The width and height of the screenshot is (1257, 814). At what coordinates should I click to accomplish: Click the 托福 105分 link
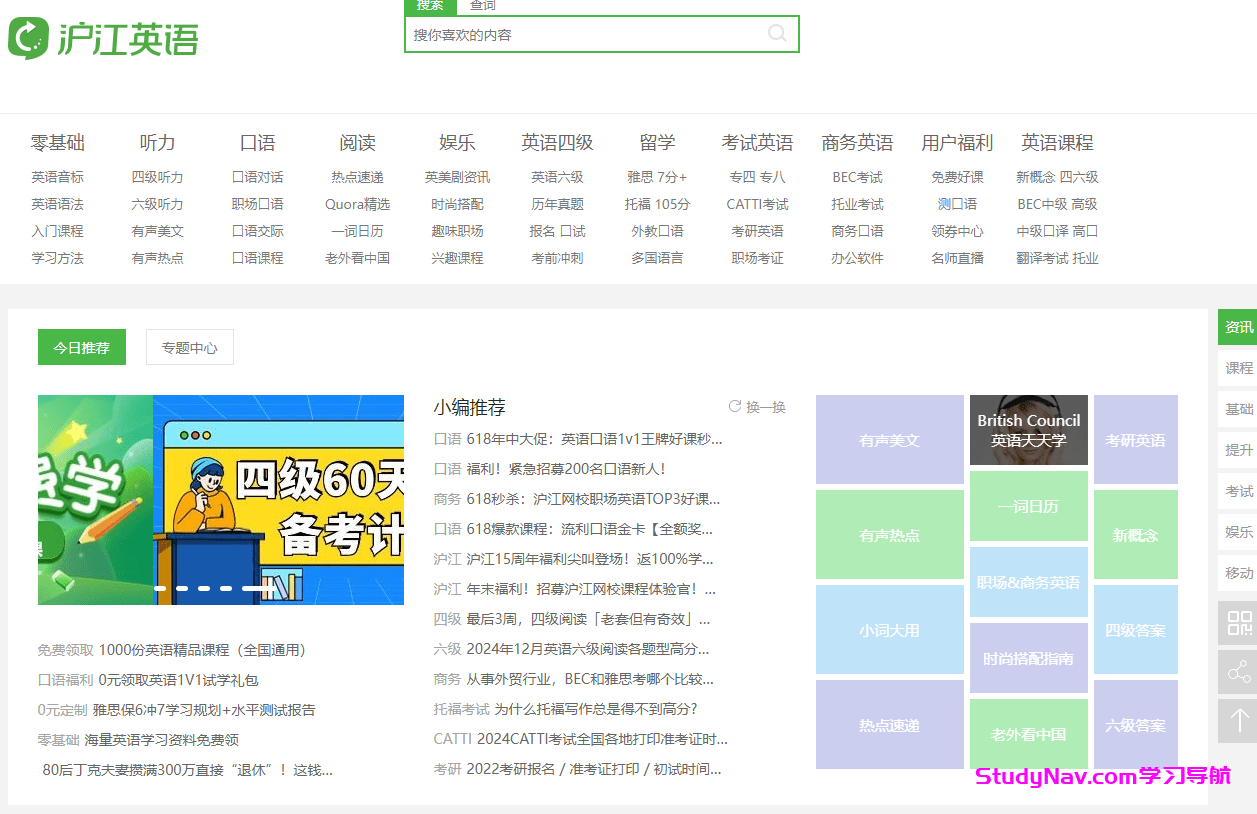tap(658, 203)
